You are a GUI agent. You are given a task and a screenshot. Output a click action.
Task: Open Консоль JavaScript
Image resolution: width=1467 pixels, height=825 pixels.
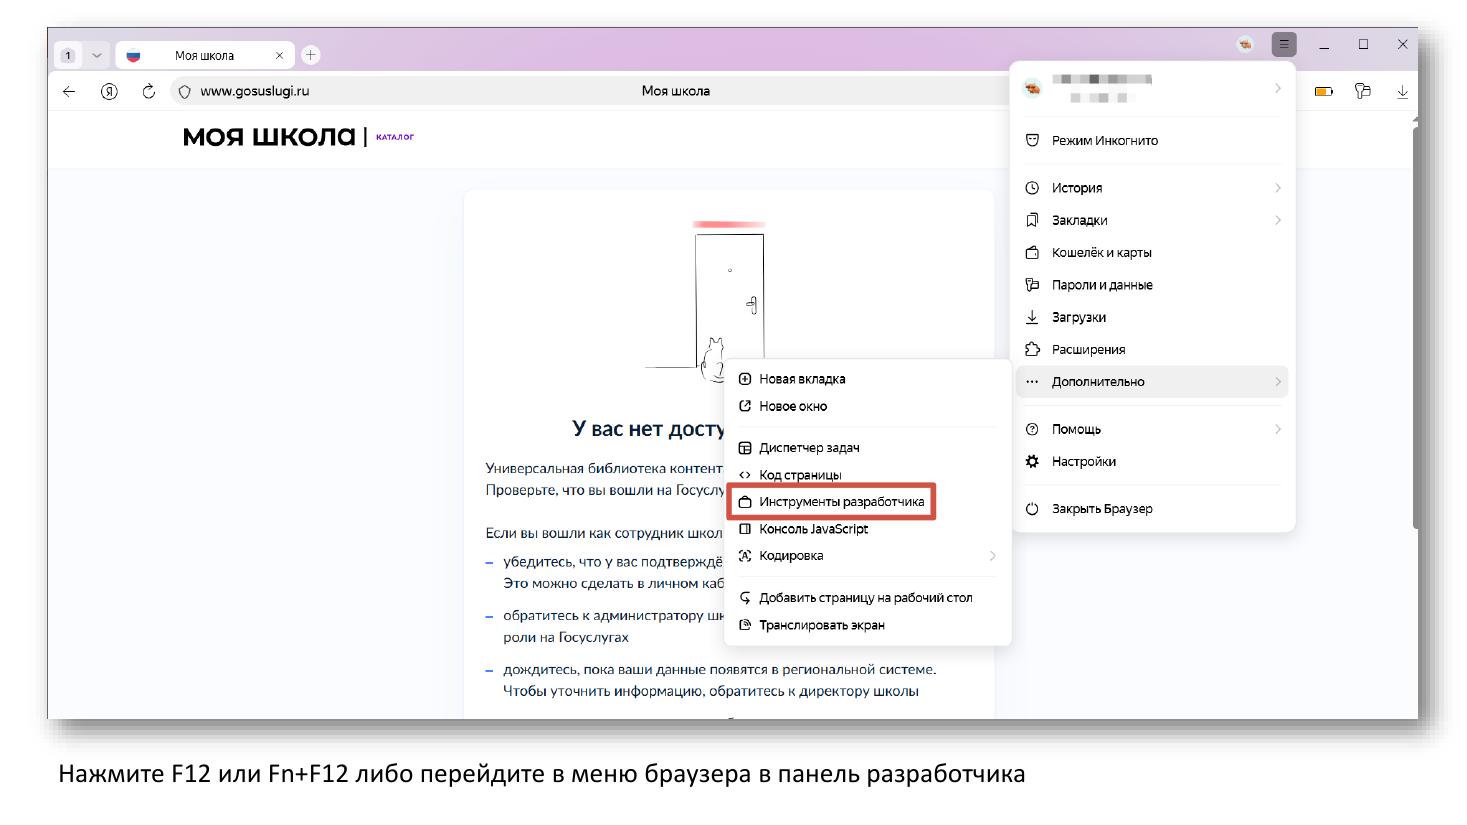point(867,529)
